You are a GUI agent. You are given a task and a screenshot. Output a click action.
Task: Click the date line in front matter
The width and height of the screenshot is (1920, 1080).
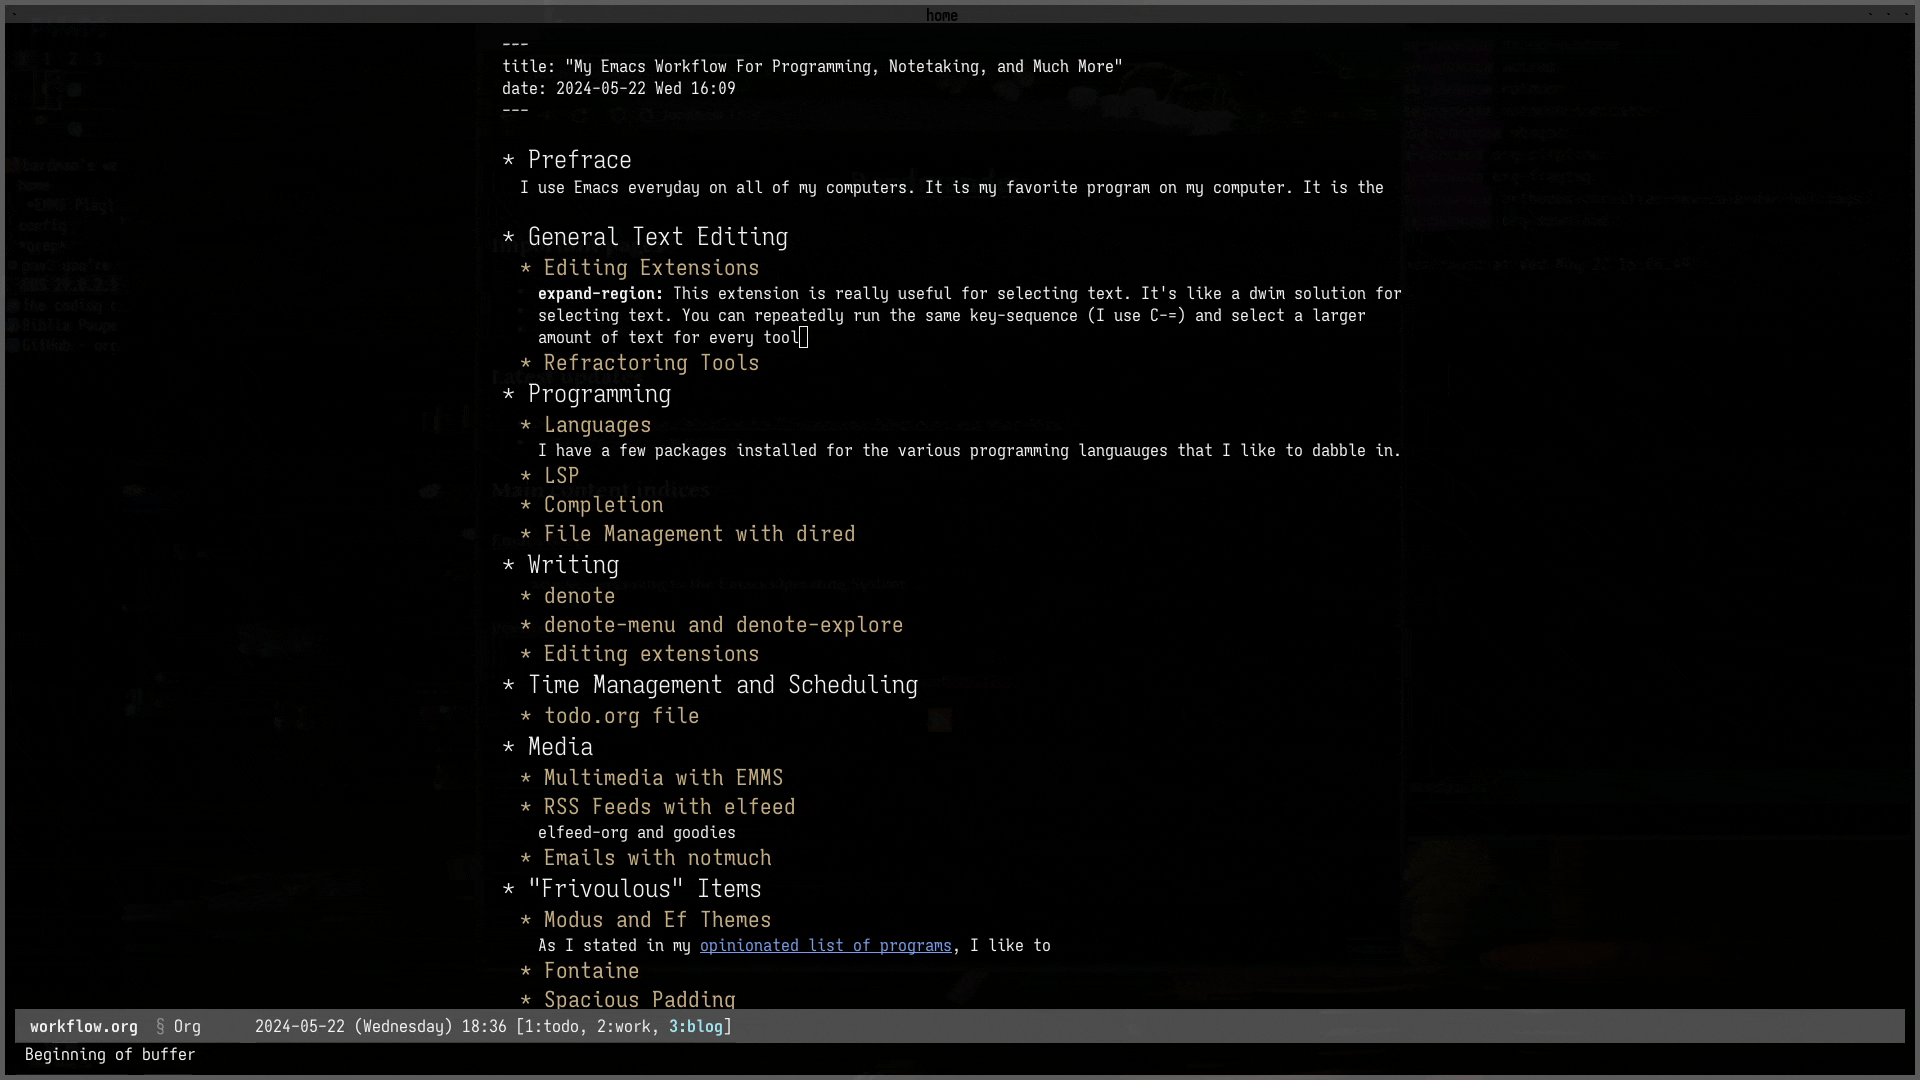click(x=619, y=89)
